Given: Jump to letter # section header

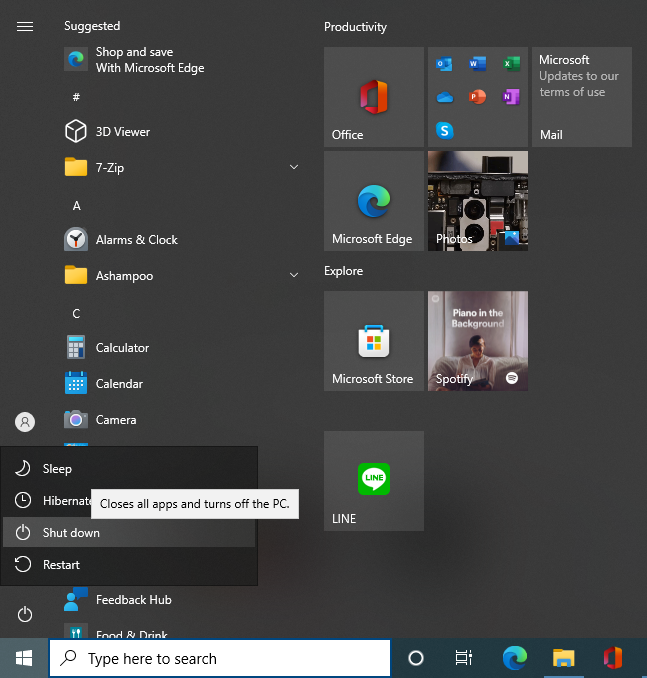Looking at the screenshot, I should [76, 97].
